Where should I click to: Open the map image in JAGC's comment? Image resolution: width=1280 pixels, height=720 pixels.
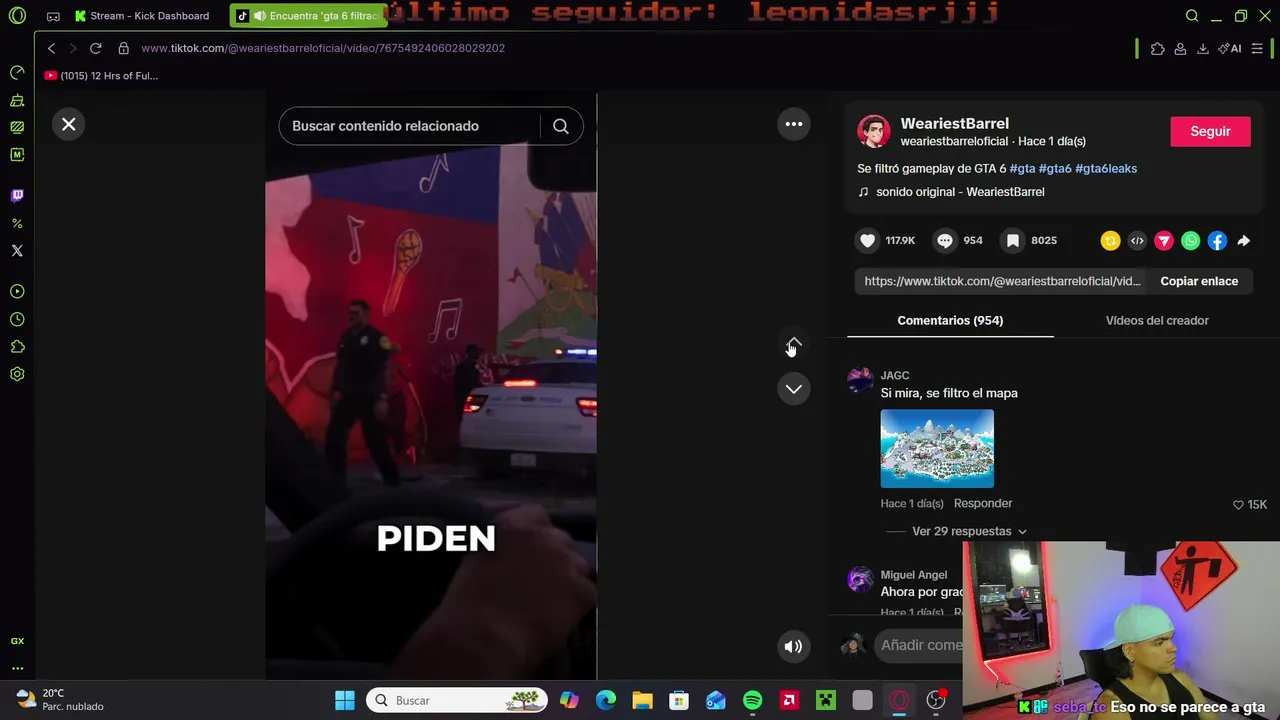tap(937, 449)
